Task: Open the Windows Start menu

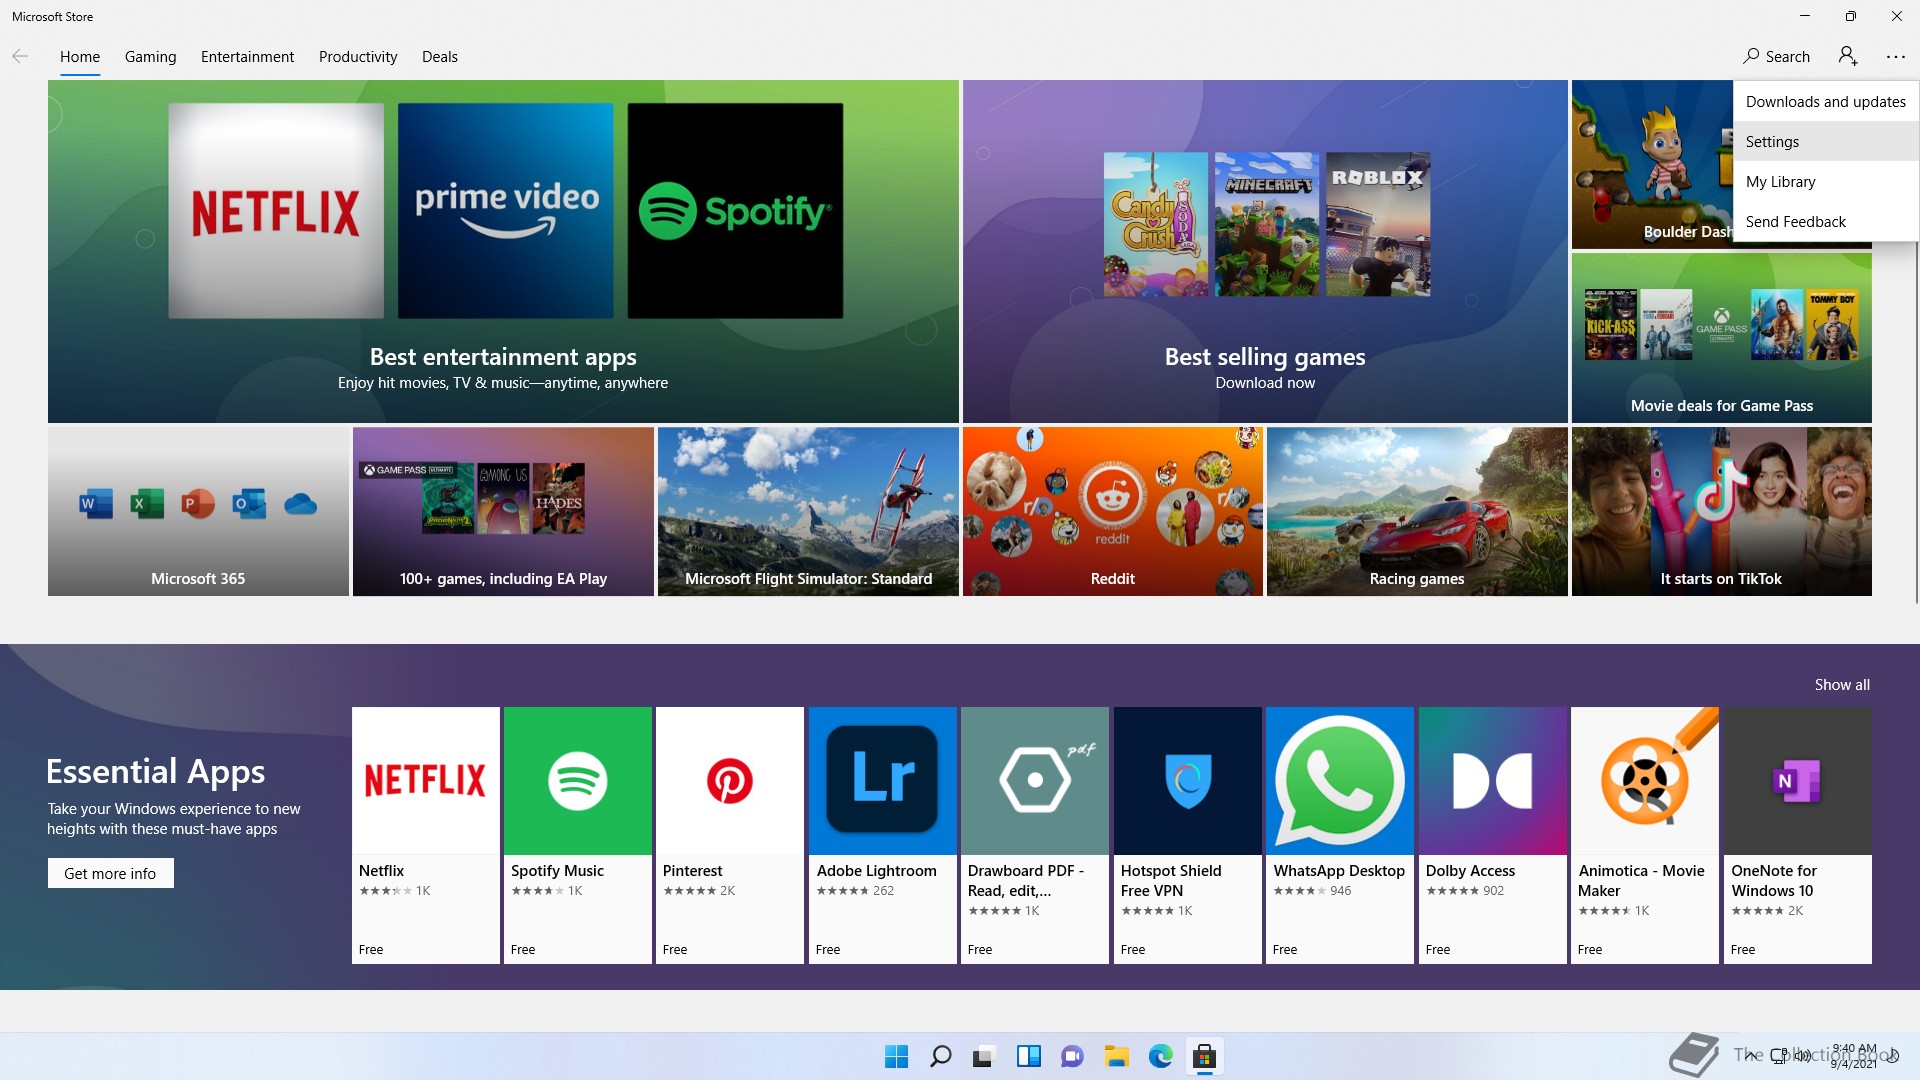Action: pos(896,1056)
